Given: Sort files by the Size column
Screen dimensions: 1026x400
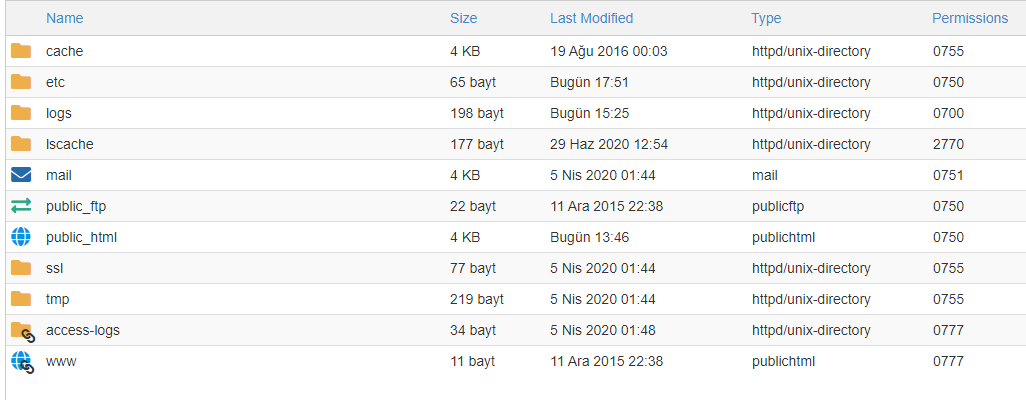Looking at the screenshot, I should [463, 18].
